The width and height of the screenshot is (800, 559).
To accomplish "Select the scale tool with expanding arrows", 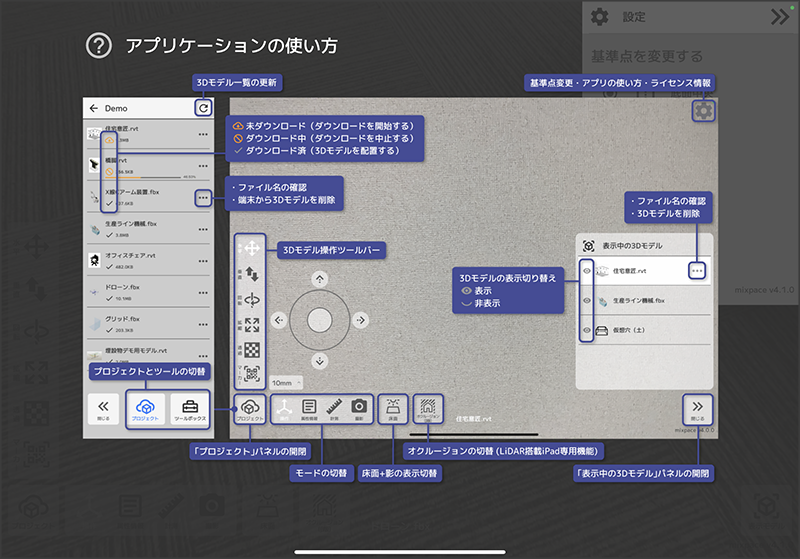I will coord(251,325).
